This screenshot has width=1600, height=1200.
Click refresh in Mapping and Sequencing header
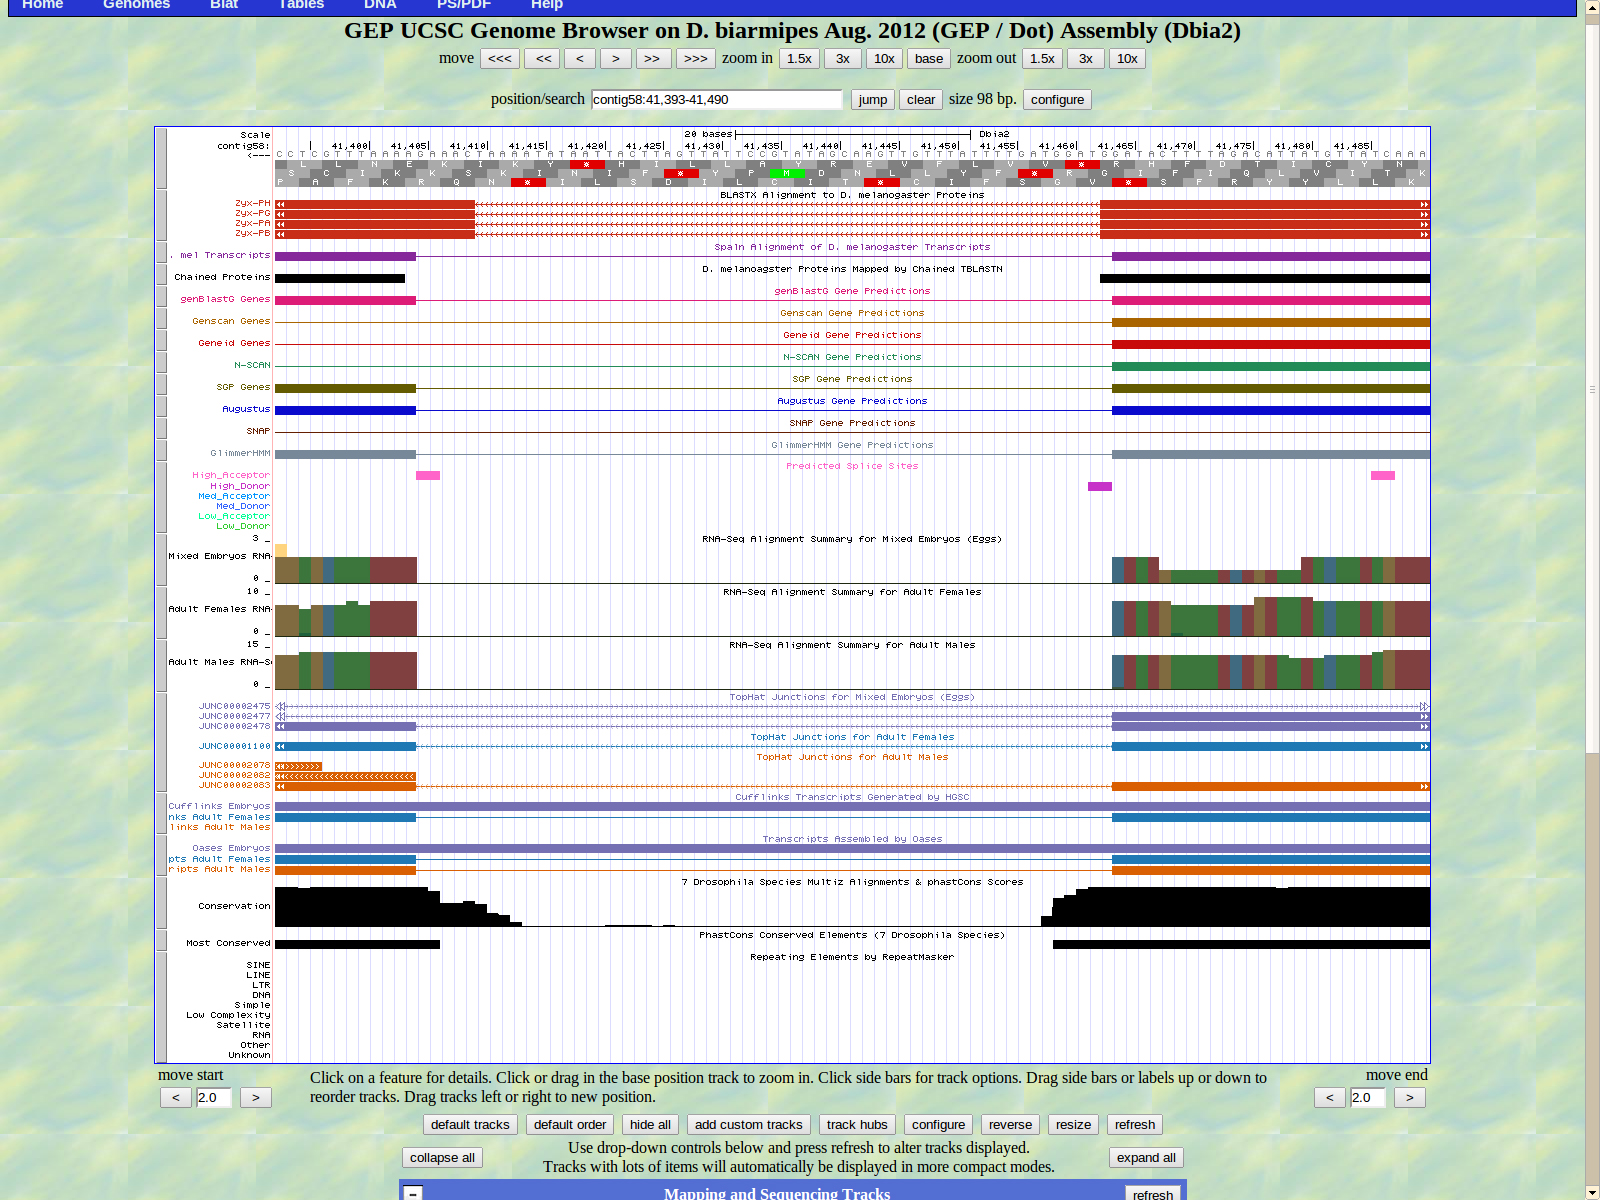tap(1153, 1194)
